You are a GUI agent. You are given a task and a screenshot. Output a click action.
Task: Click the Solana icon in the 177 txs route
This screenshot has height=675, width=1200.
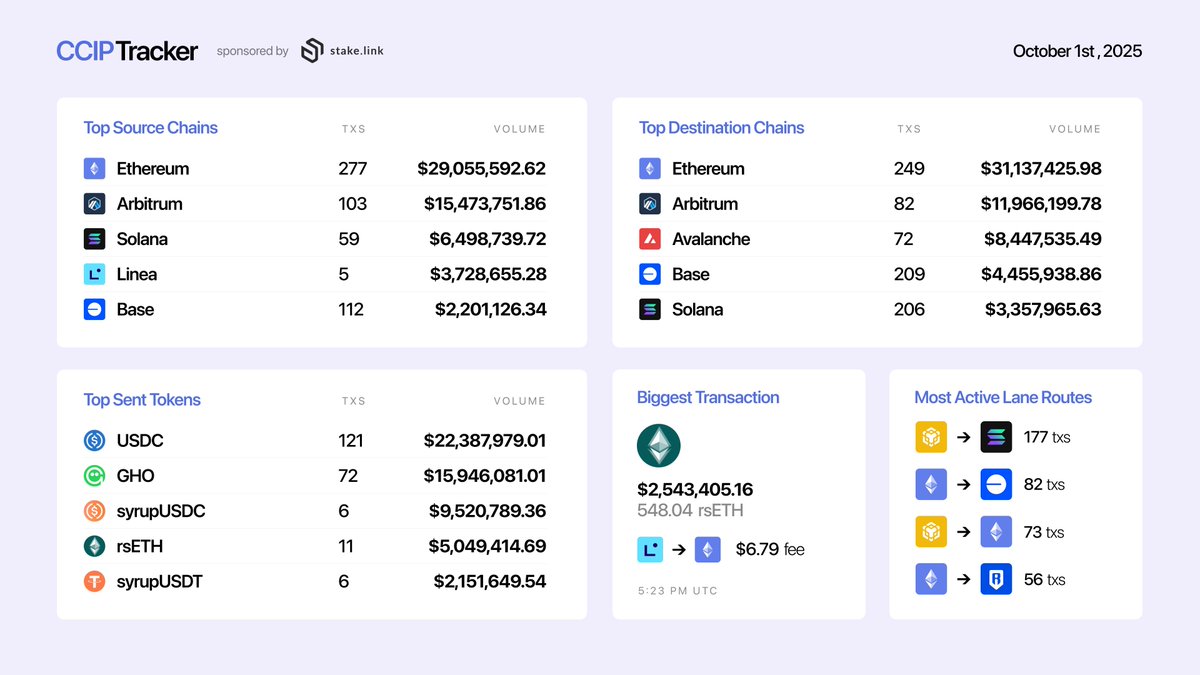pyautogui.click(x=996, y=437)
